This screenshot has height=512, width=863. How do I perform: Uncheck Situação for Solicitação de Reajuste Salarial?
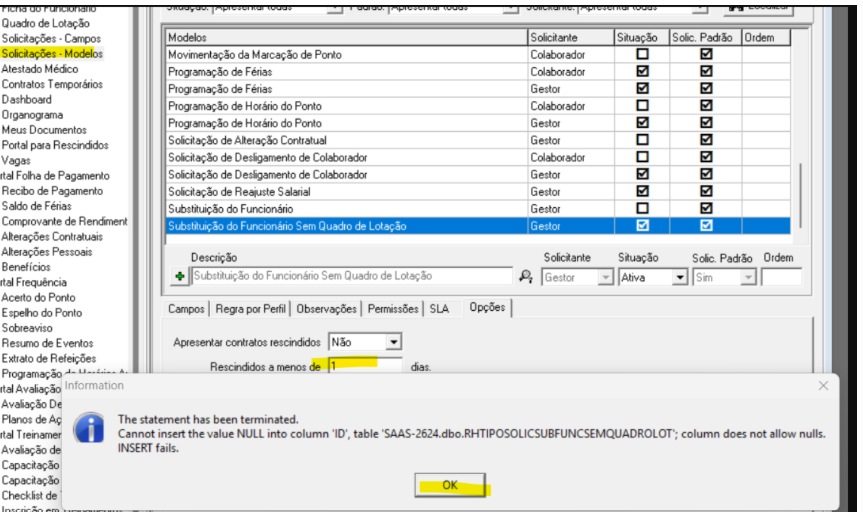click(x=642, y=191)
